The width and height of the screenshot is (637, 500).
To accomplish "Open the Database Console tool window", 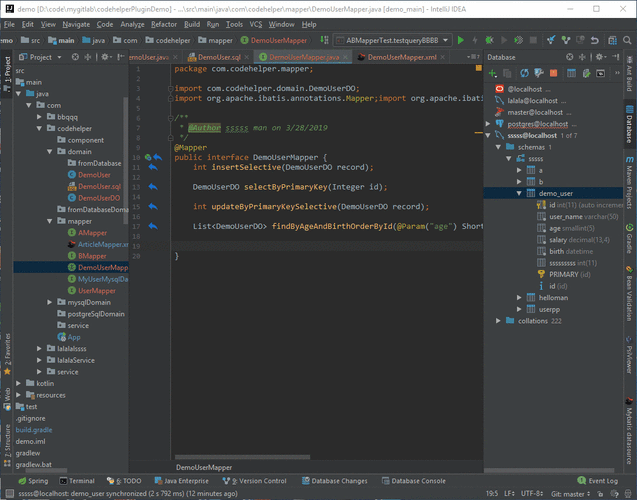I will click(x=414, y=481).
